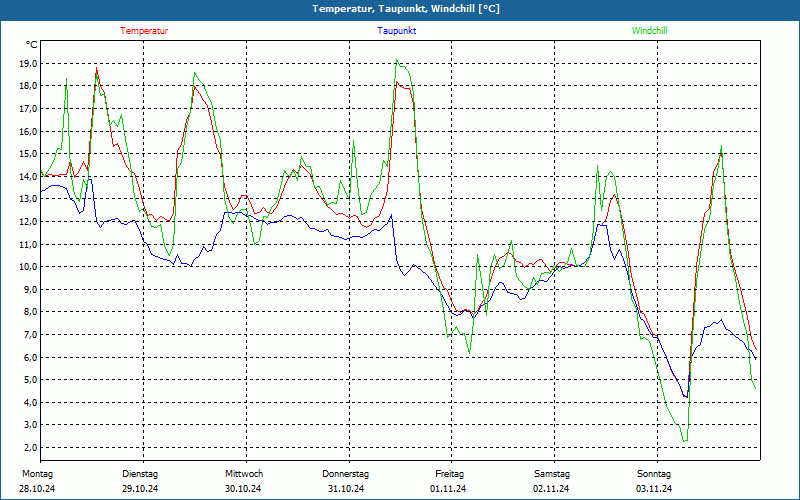Click the red Temperatur legend label

144,31
